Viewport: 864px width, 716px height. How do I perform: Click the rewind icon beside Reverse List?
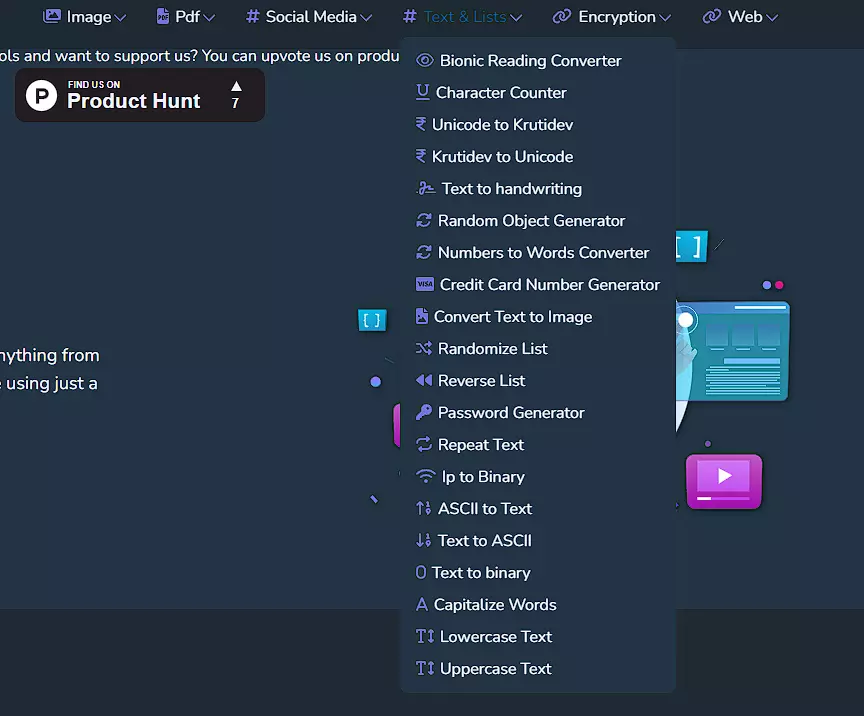point(424,381)
